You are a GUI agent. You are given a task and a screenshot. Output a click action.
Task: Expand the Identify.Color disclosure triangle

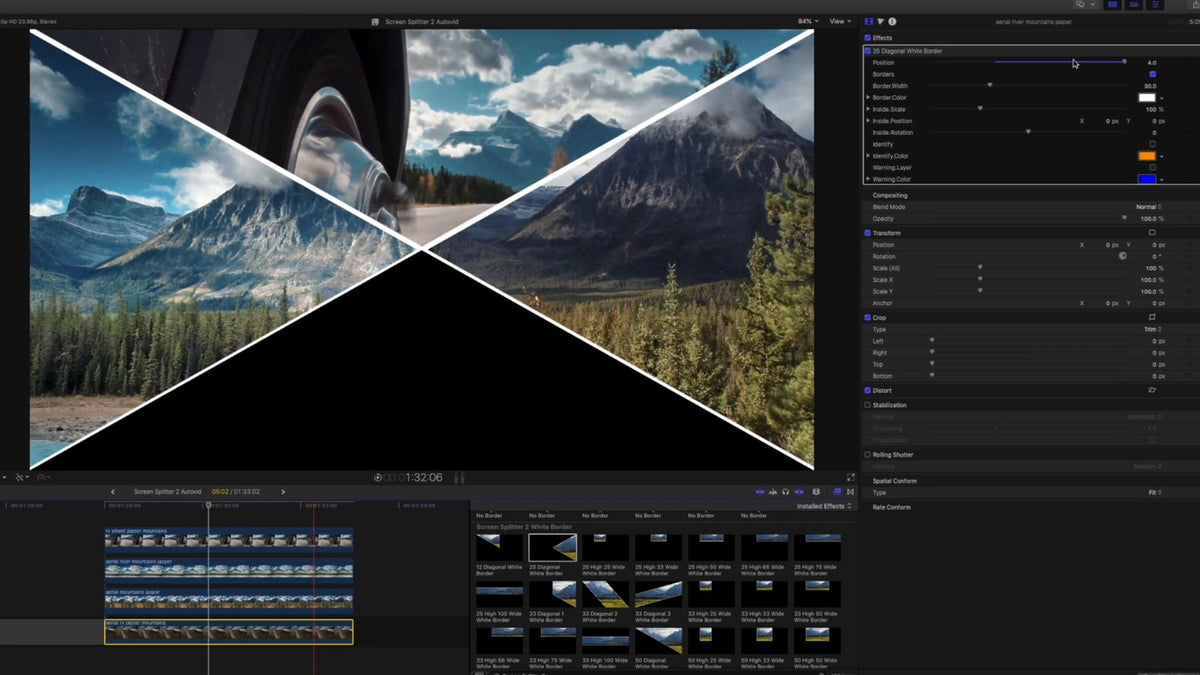point(868,156)
